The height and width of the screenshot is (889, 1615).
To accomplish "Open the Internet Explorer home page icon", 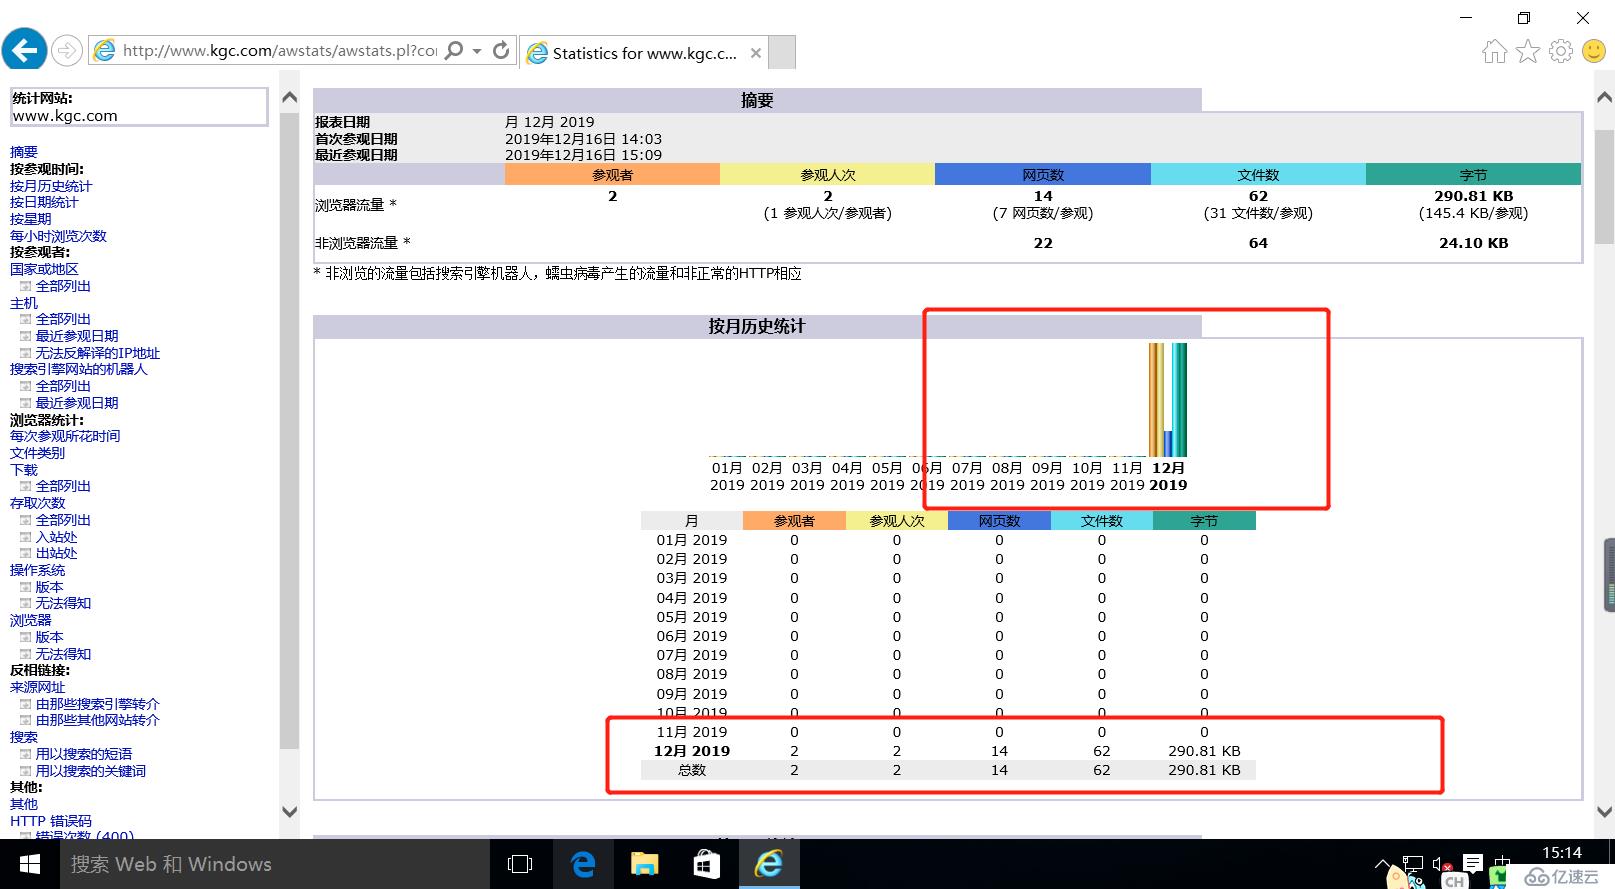I will 1495,51.
